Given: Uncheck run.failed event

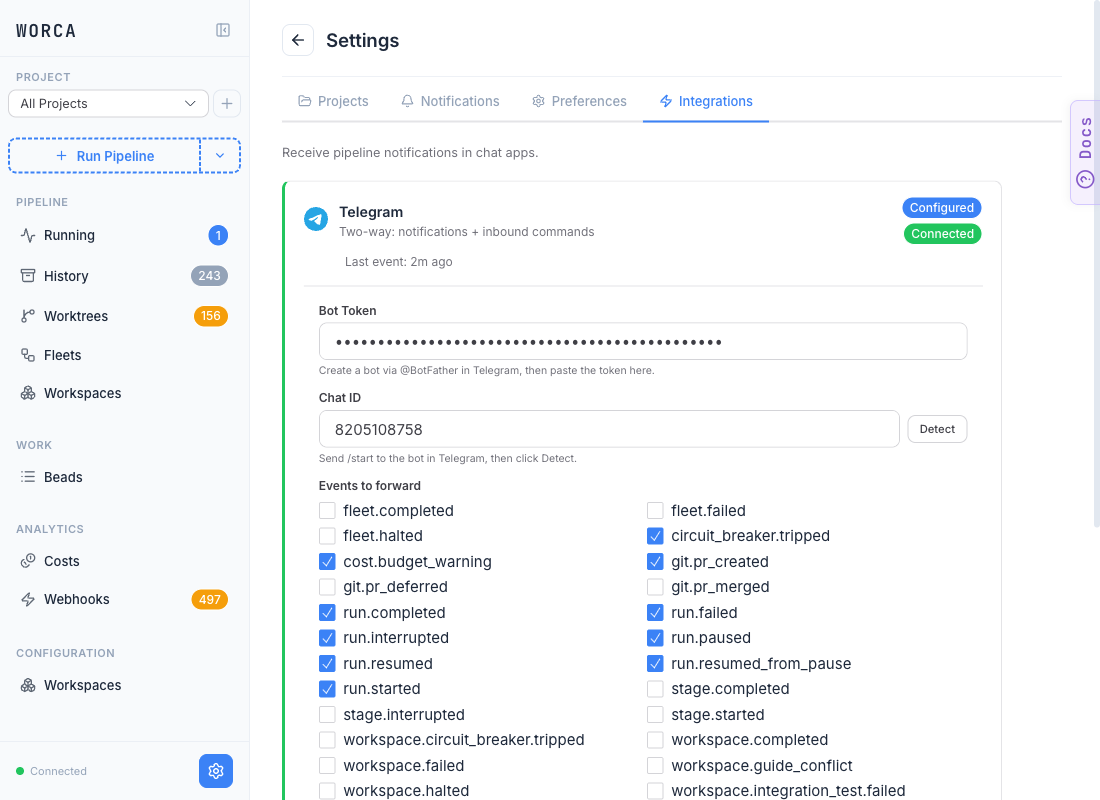Looking at the screenshot, I should click(x=655, y=613).
